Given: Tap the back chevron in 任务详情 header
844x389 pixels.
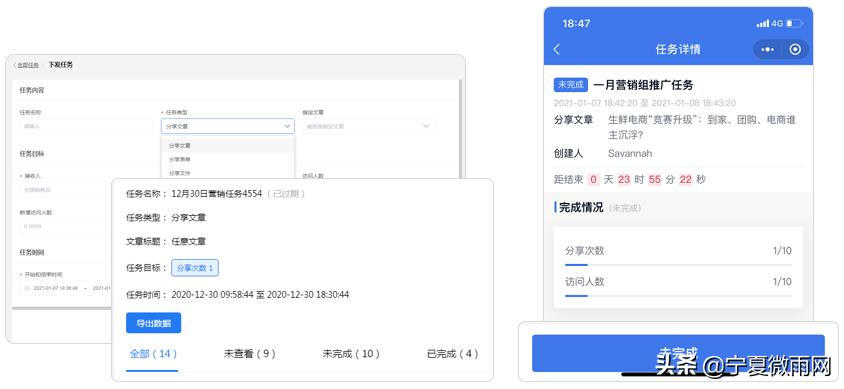Looking at the screenshot, I should [x=557, y=49].
